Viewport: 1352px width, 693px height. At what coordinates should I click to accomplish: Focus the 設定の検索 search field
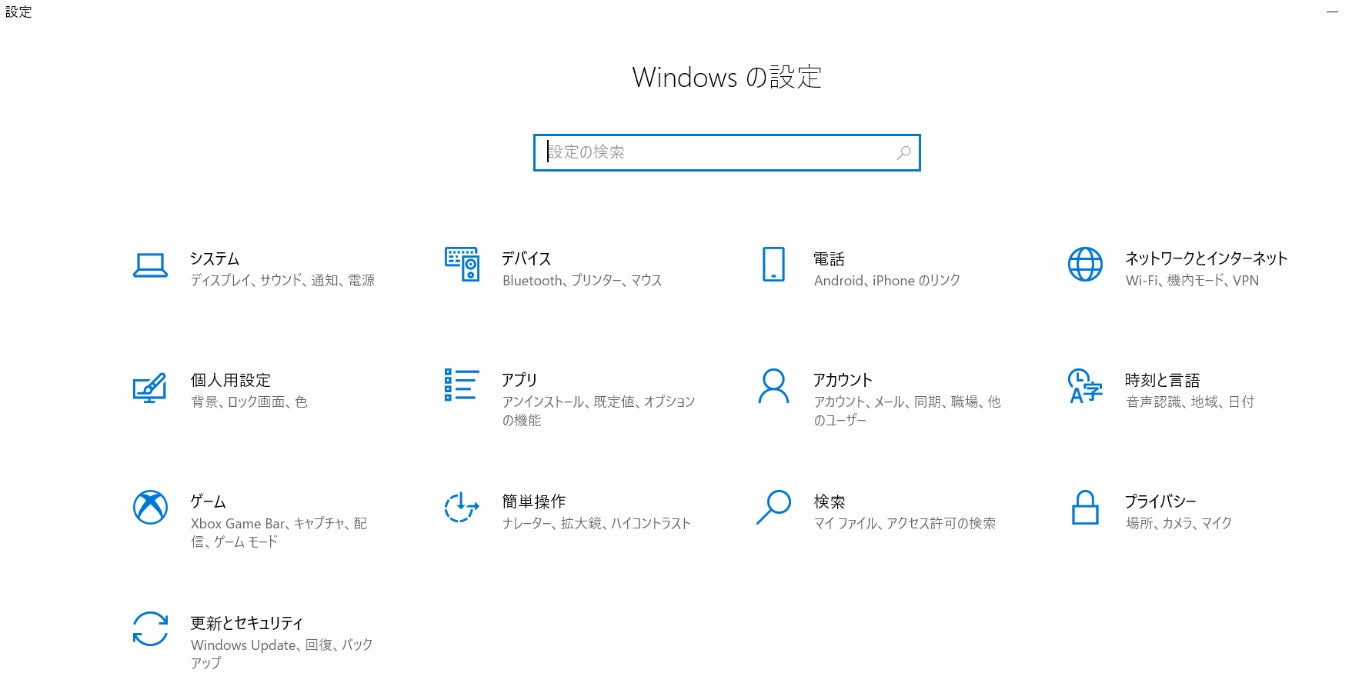727,153
